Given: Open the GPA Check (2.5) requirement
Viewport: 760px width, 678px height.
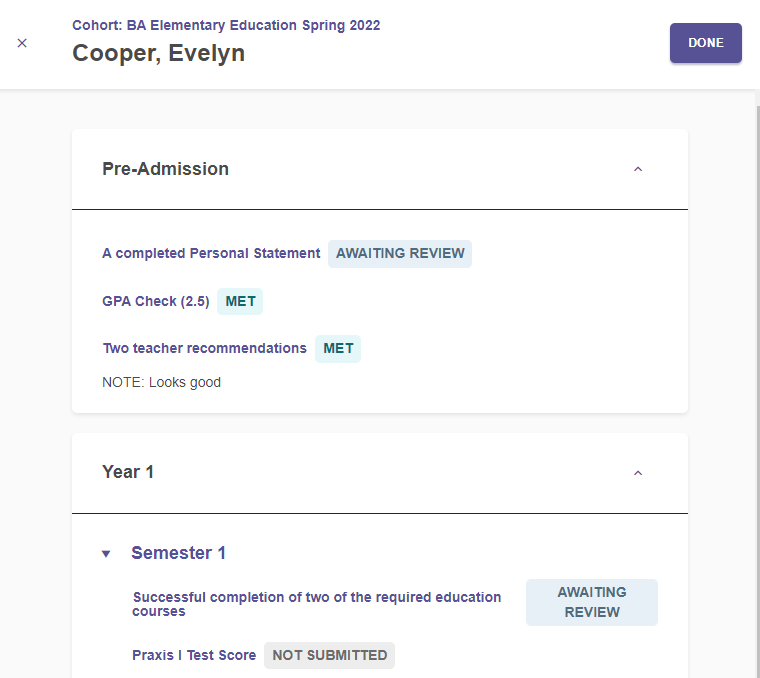Looking at the screenshot, I should (156, 301).
